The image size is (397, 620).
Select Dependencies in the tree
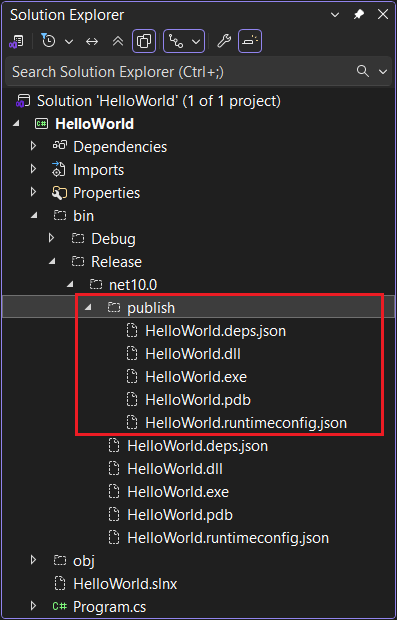[120, 147]
